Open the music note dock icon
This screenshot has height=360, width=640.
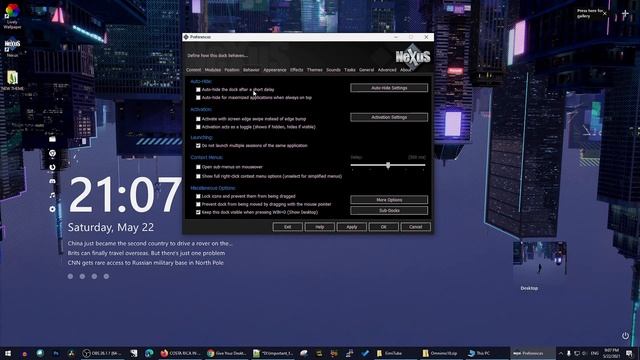[x=52, y=195]
